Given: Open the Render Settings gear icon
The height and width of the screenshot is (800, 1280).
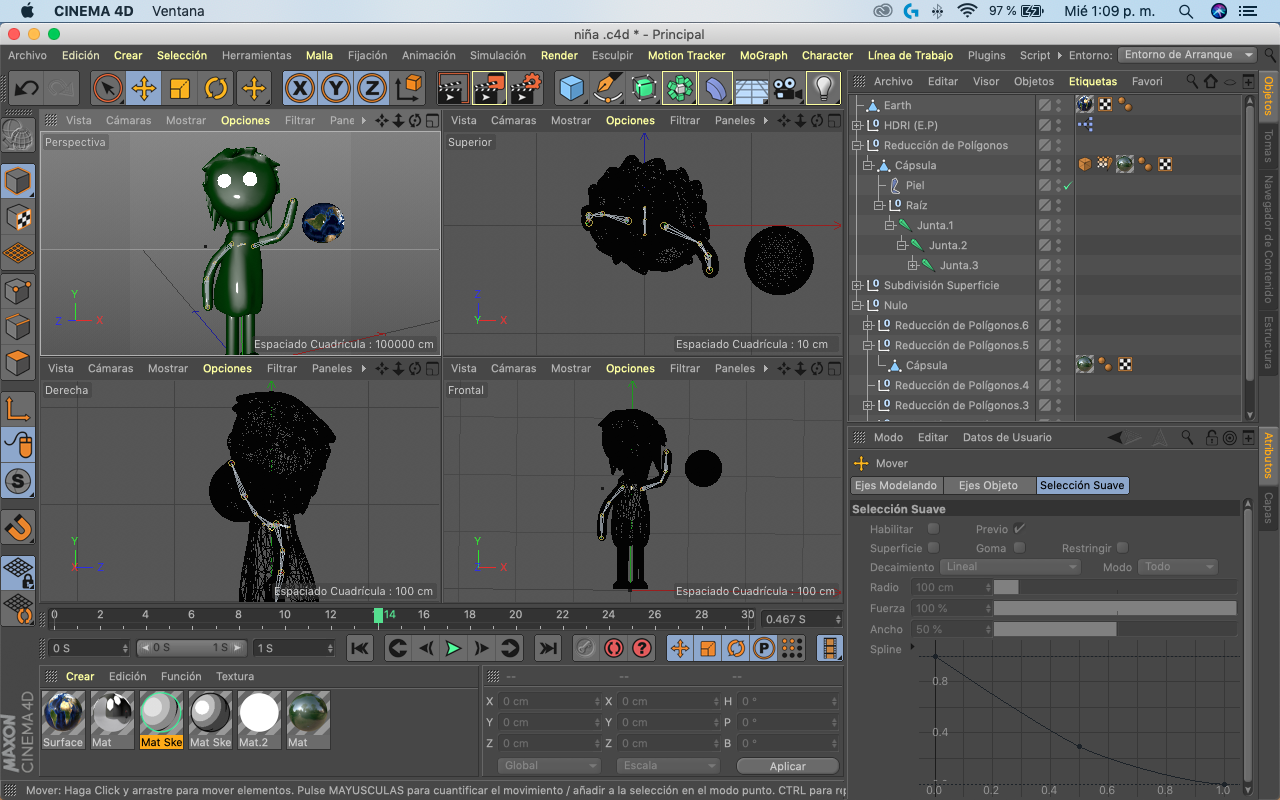Looking at the screenshot, I should coord(525,88).
